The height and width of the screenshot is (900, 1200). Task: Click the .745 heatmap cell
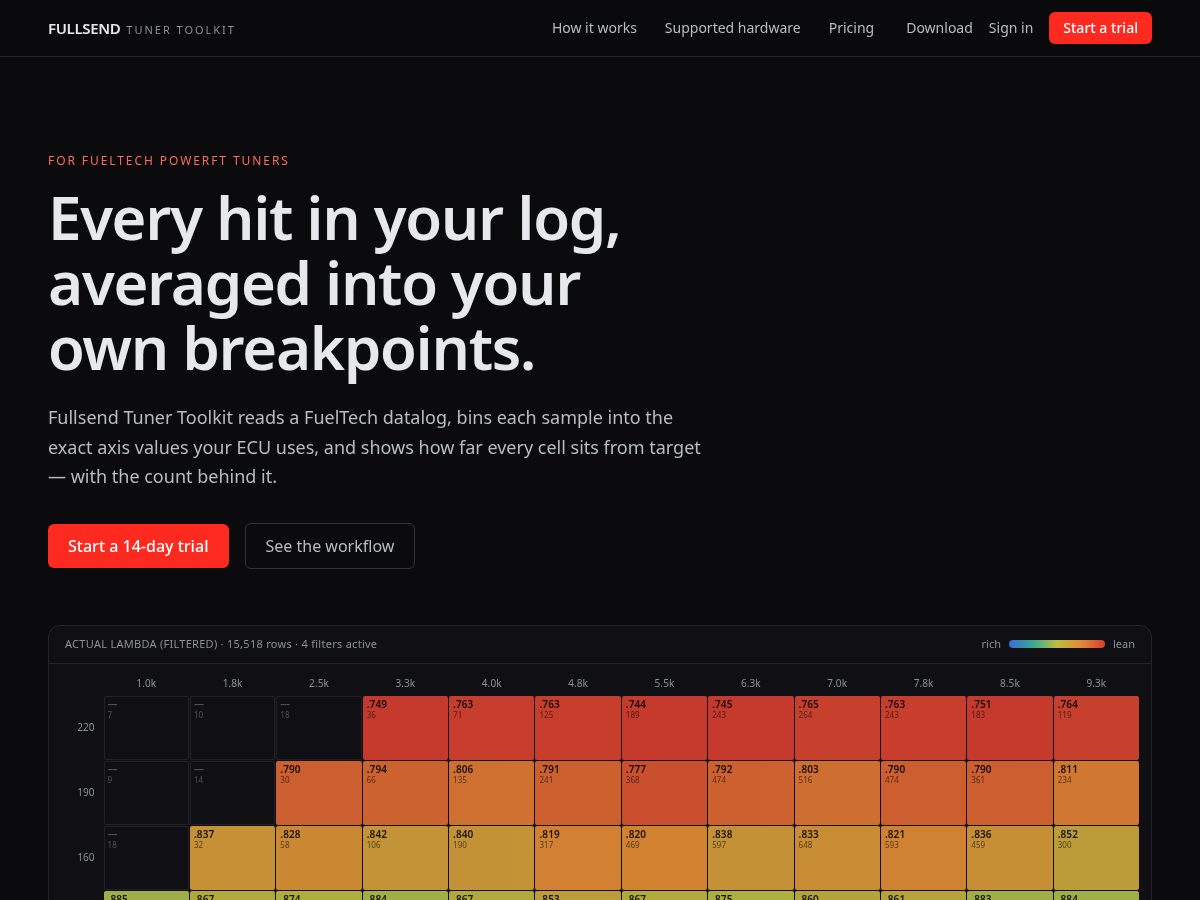(751, 728)
